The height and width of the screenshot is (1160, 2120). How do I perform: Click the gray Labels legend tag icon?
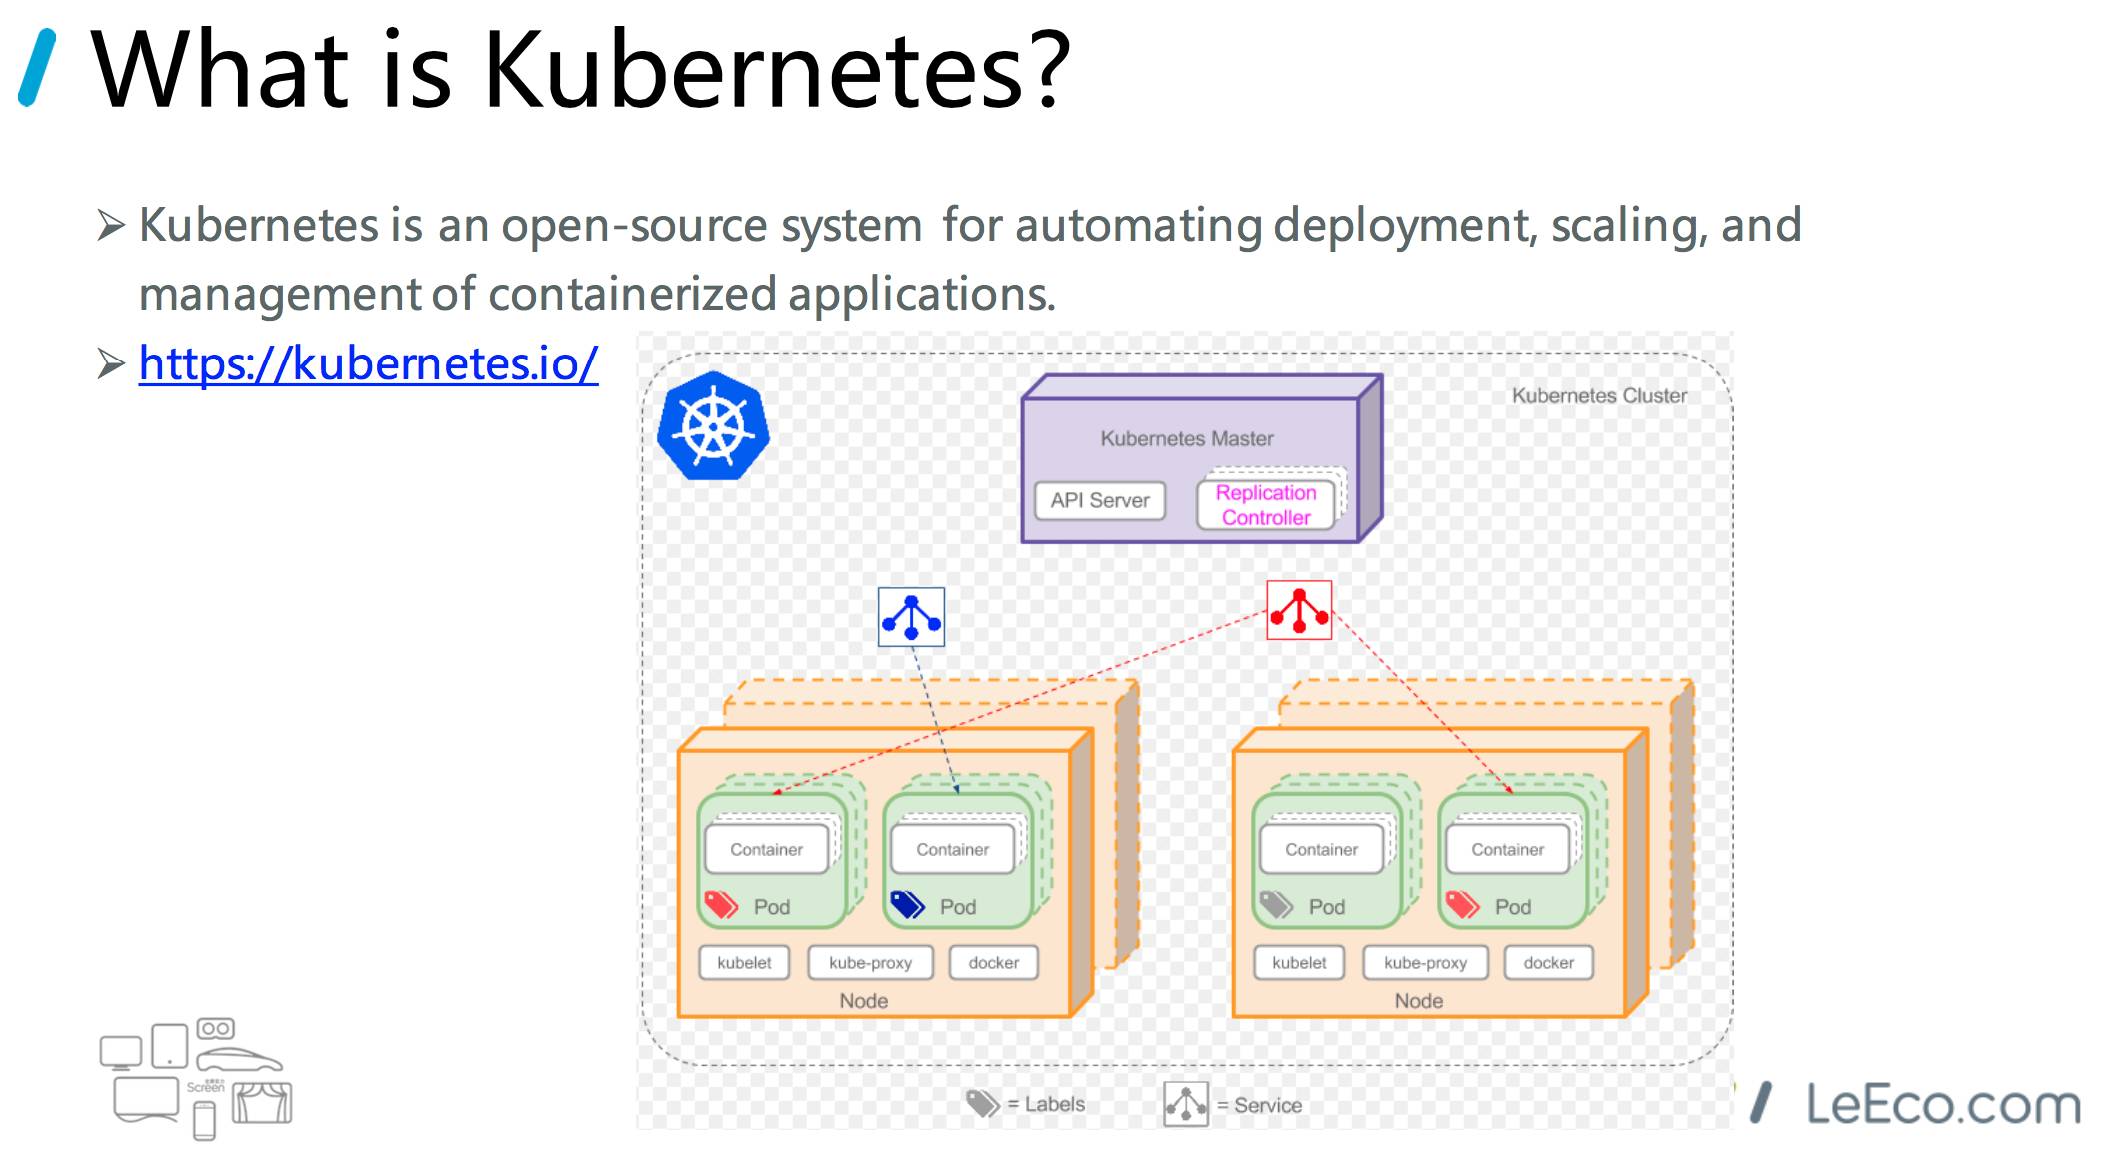(x=983, y=1104)
